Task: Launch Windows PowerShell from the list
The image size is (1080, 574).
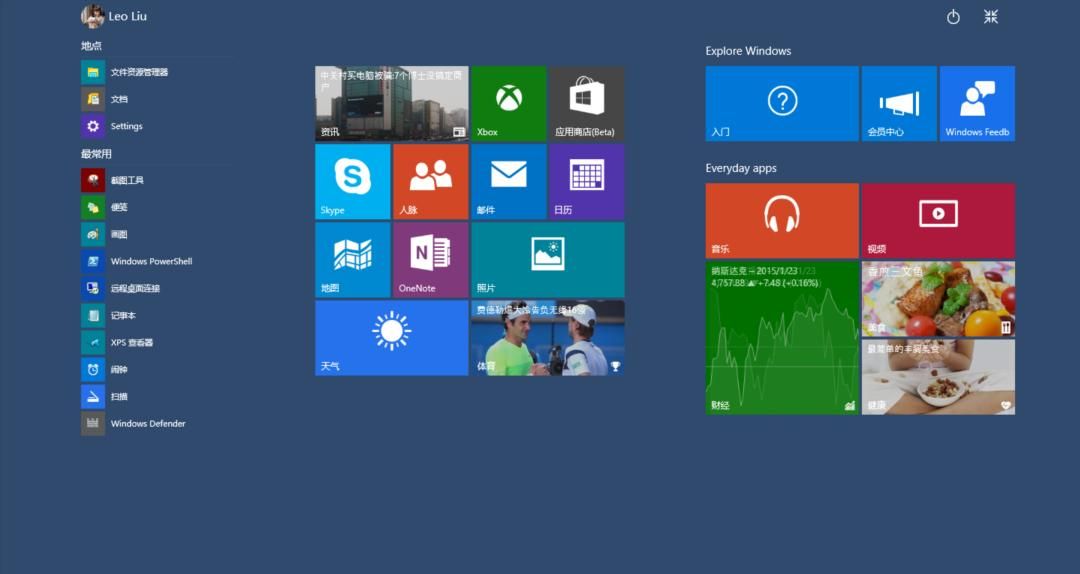Action: pyautogui.click(x=150, y=262)
